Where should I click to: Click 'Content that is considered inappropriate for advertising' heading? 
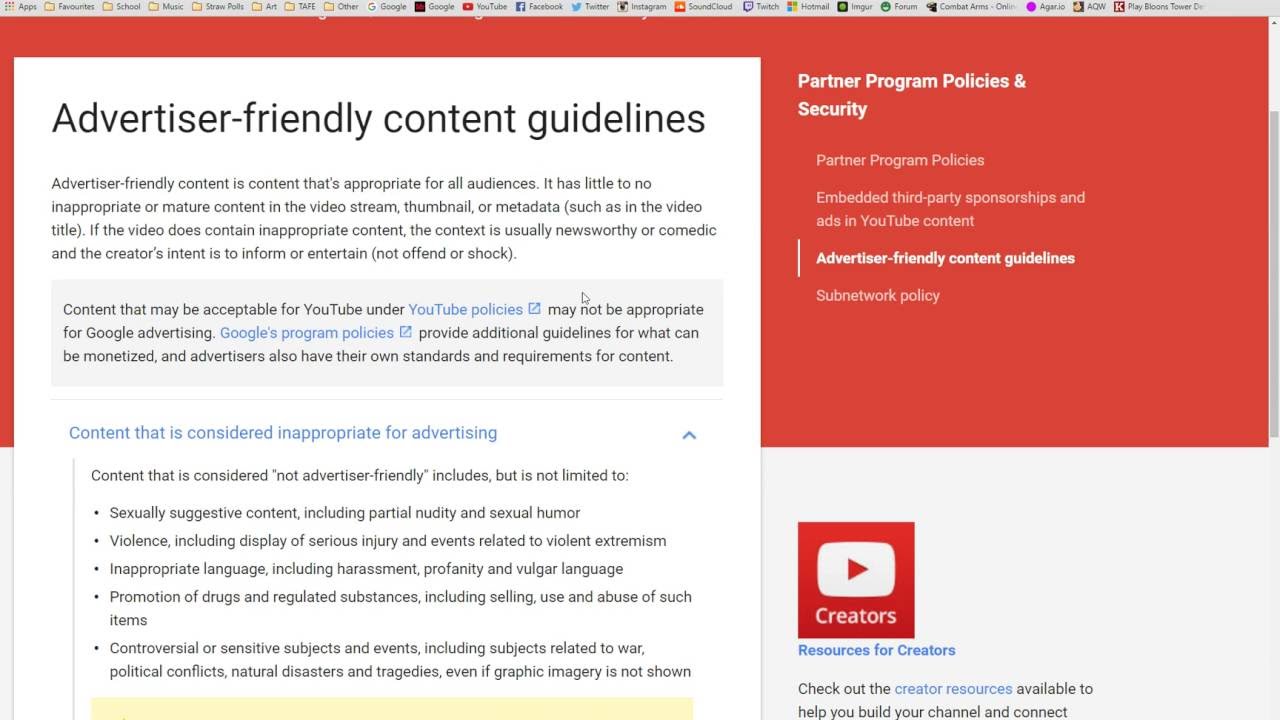click(x=283, y=433)
